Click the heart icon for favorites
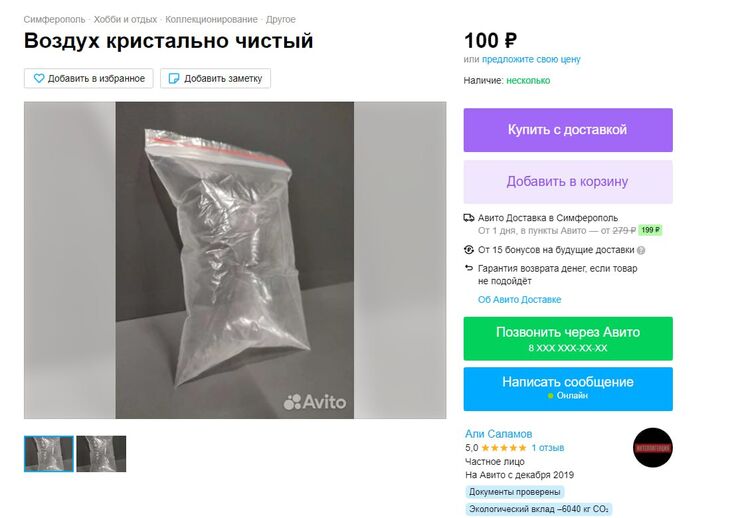The width and height of the screenshot is (730, 518). coord(39,78)
